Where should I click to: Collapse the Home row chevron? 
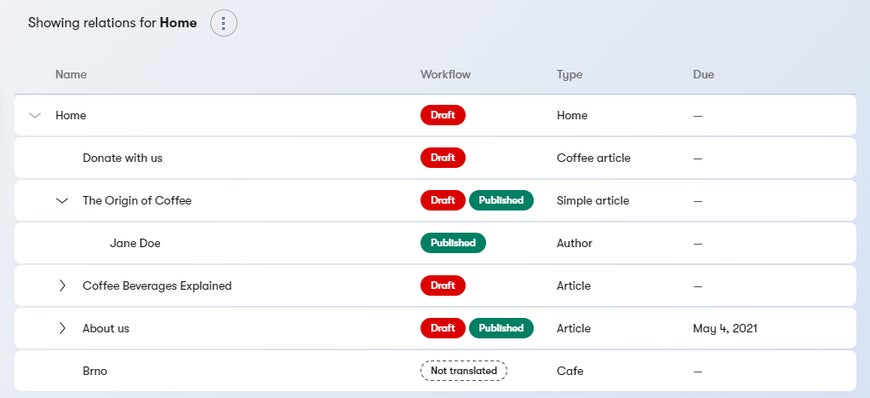[35, 115]
